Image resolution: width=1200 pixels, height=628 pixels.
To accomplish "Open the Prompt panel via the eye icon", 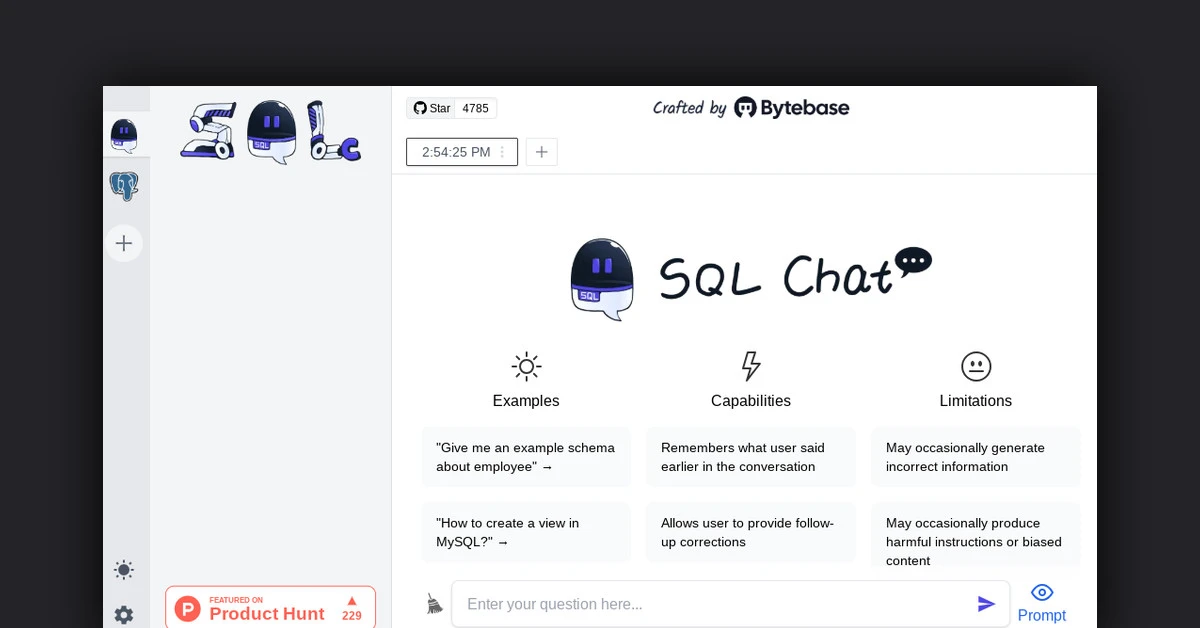I will 1042,592.
